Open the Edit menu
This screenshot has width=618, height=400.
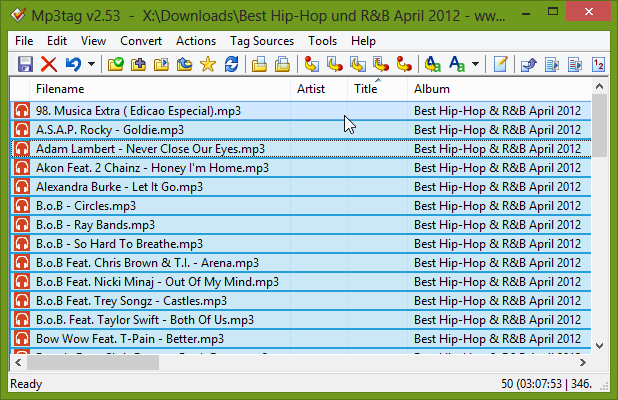57,41
